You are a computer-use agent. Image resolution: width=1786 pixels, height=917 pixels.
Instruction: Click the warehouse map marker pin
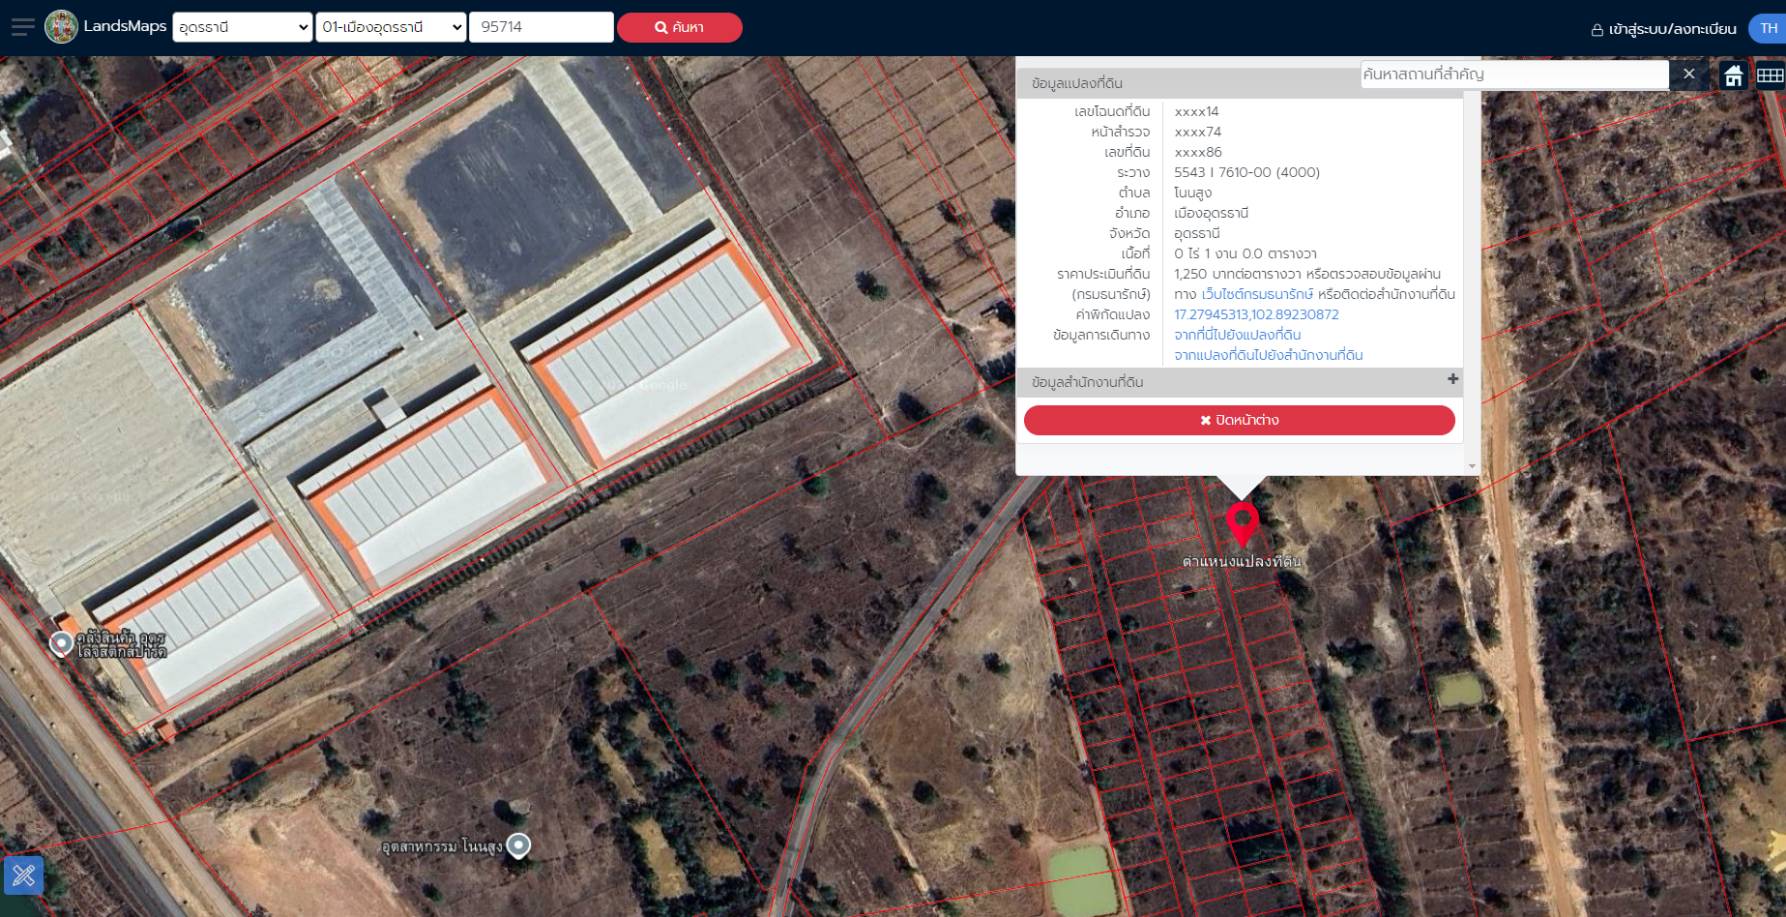pos(61,643)
